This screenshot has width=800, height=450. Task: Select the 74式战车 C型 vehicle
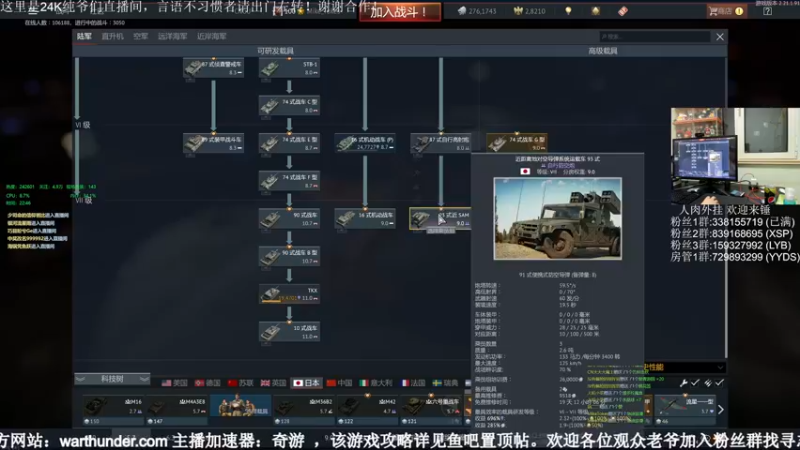(289, 106)
